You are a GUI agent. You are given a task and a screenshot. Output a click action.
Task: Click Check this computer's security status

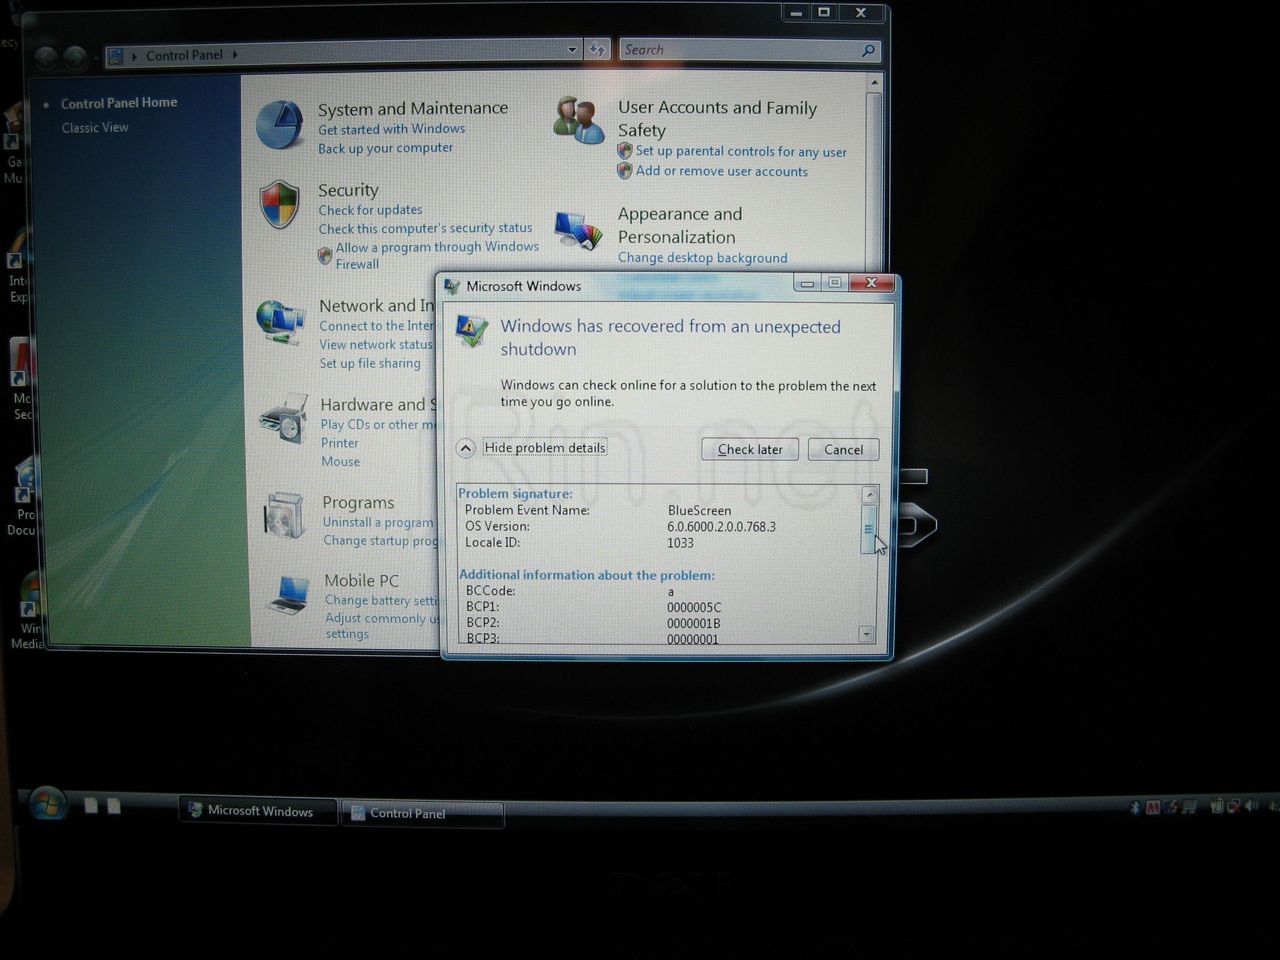(x=425, y=228)
